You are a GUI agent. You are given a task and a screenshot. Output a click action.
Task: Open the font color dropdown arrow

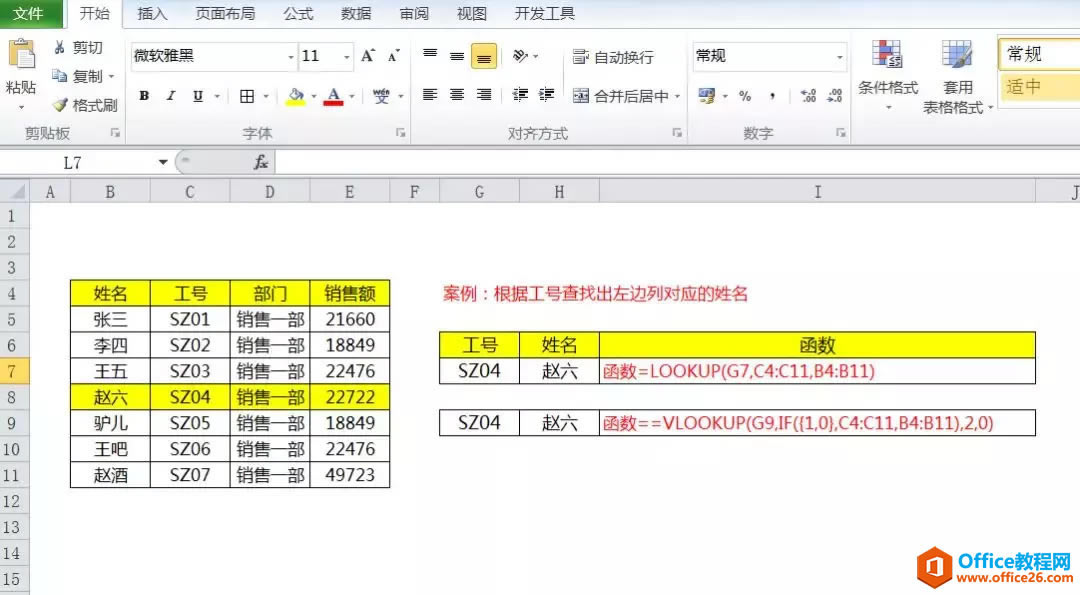351,96
